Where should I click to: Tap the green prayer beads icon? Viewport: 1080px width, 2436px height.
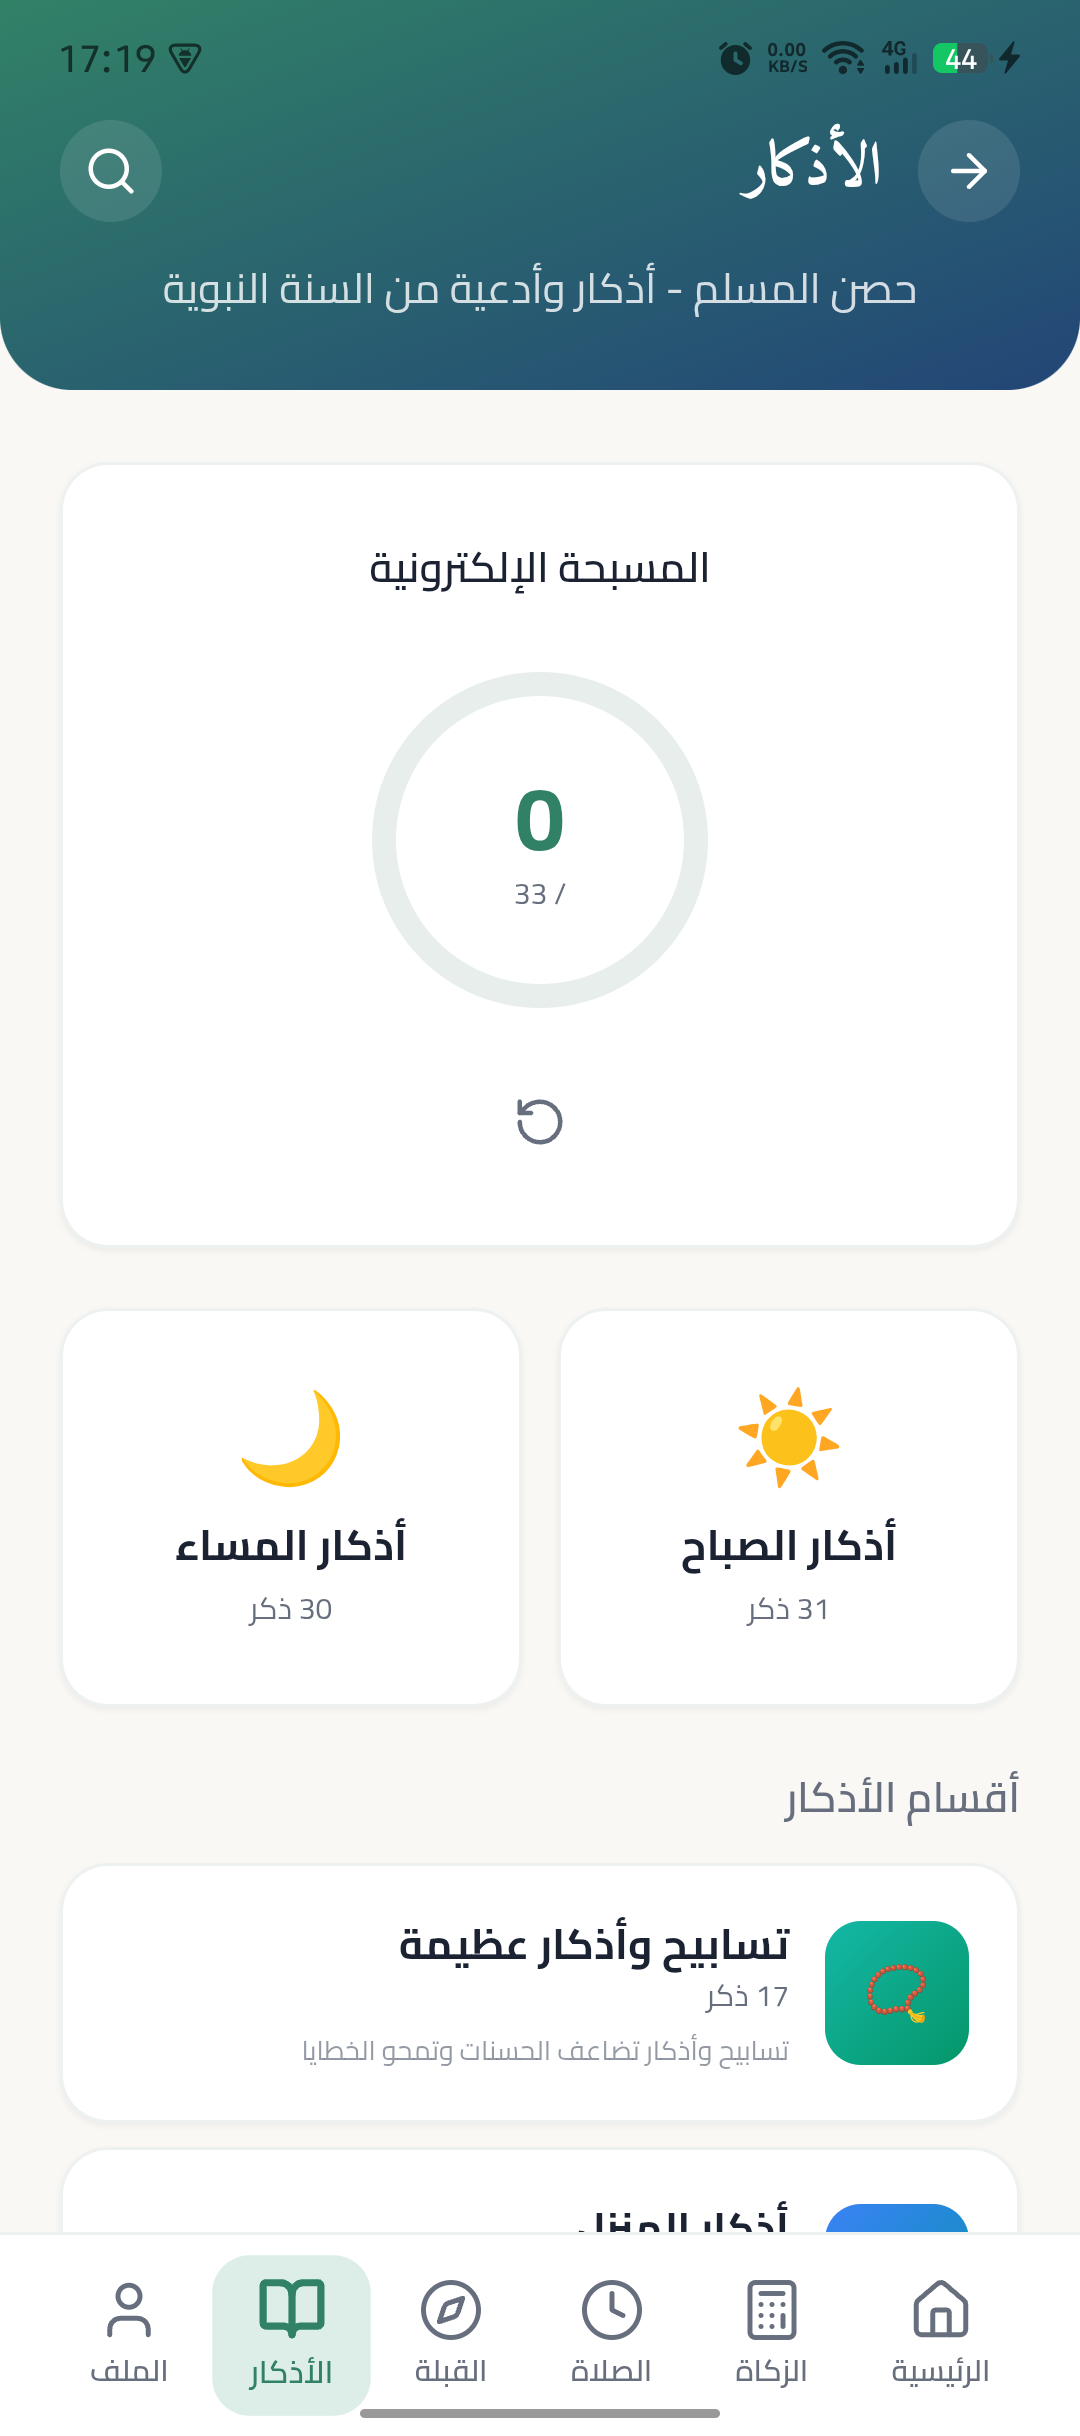897,1993
